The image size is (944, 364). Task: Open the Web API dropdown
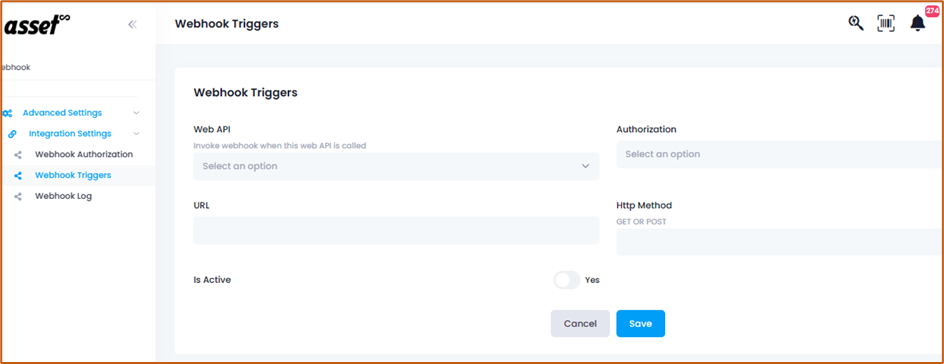click(396, 166)
